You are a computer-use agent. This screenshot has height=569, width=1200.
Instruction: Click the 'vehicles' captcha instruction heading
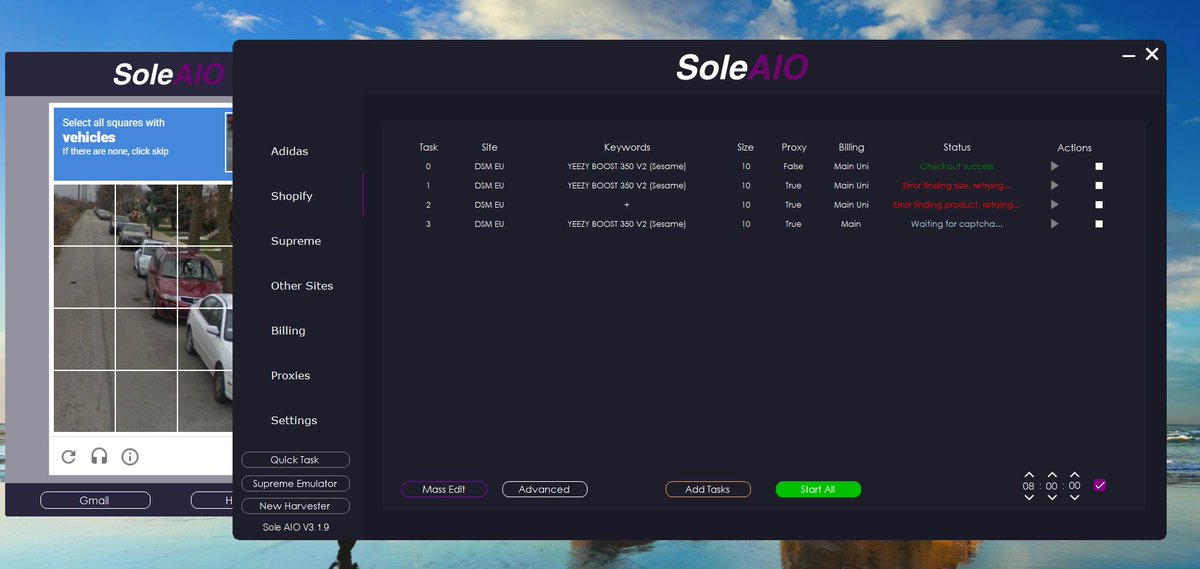tap(89, 137)
